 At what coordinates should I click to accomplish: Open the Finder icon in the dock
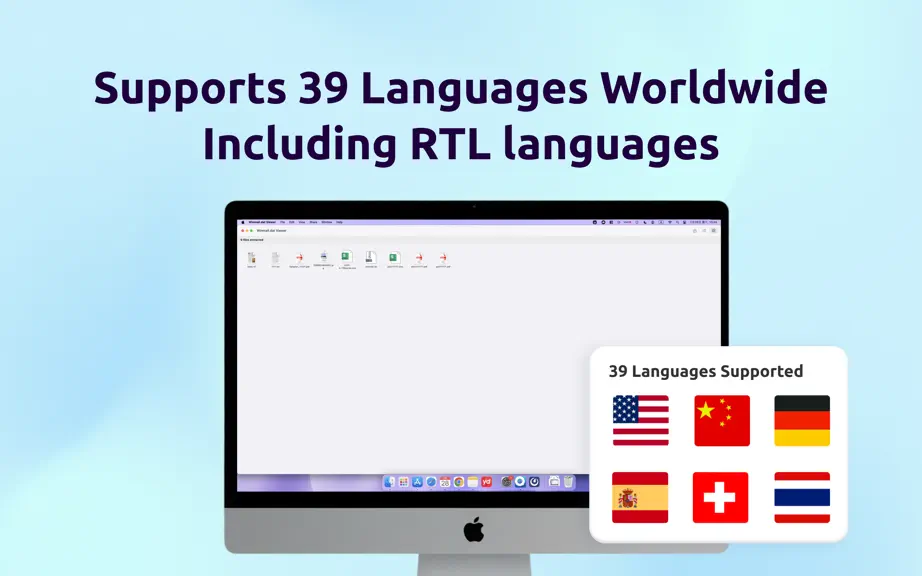(x=389, y=482)
